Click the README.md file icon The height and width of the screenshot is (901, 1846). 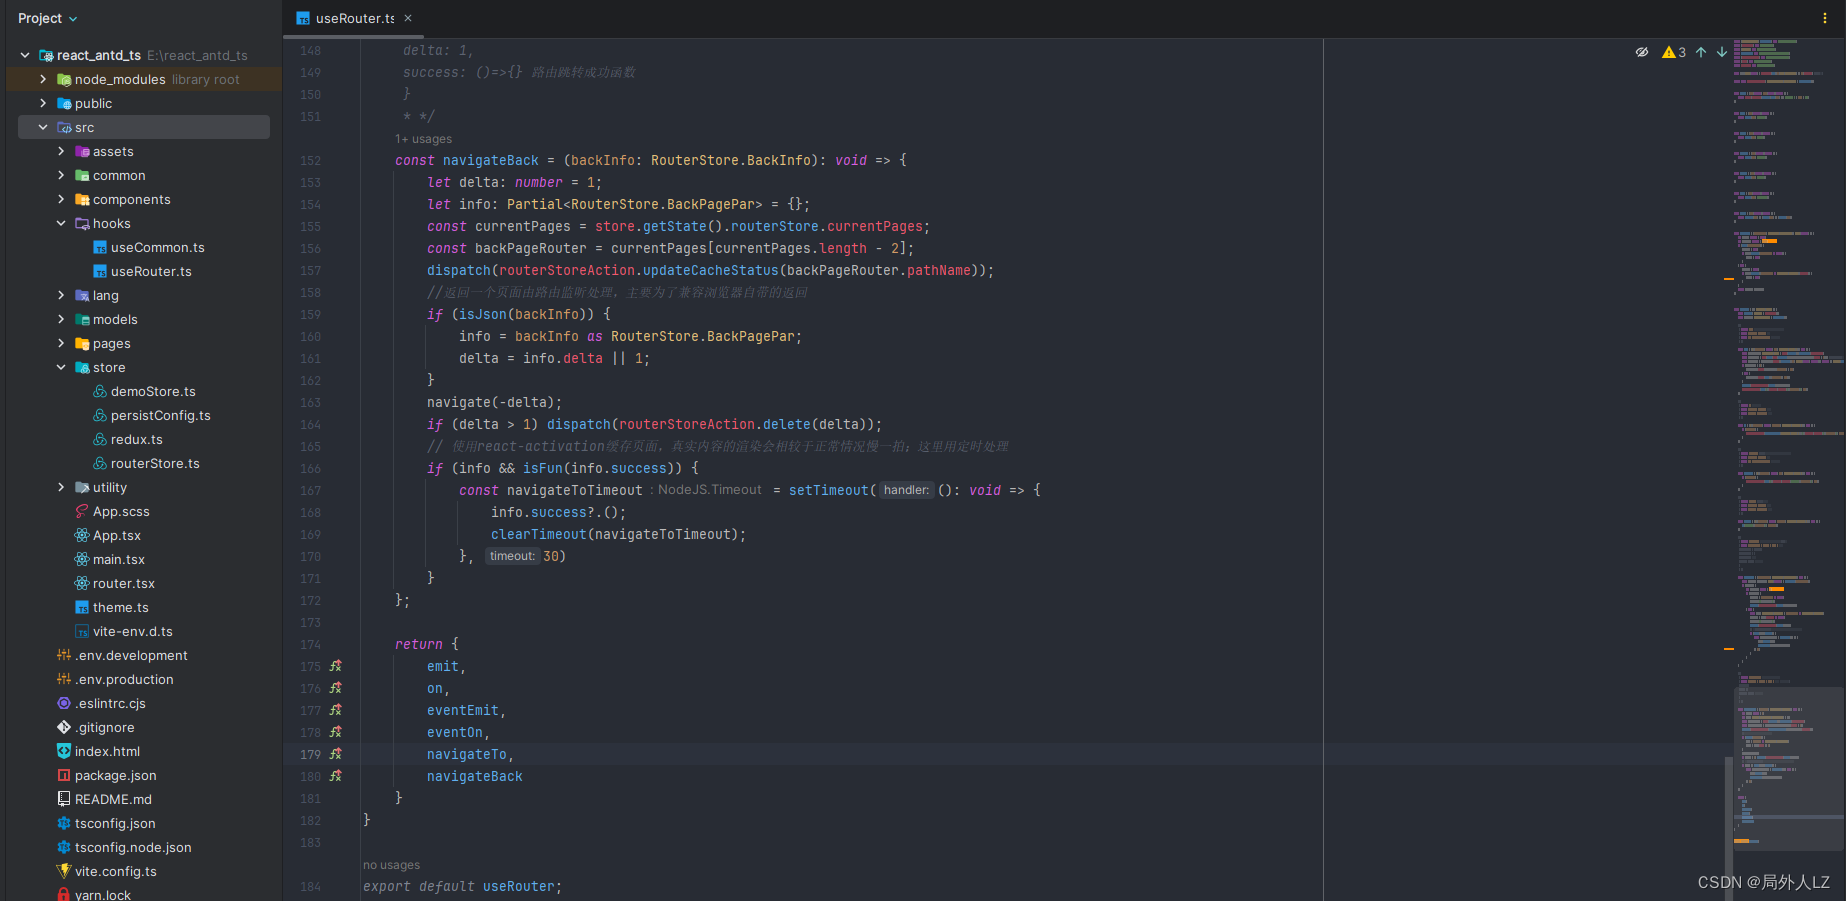(x=64, y=799)
